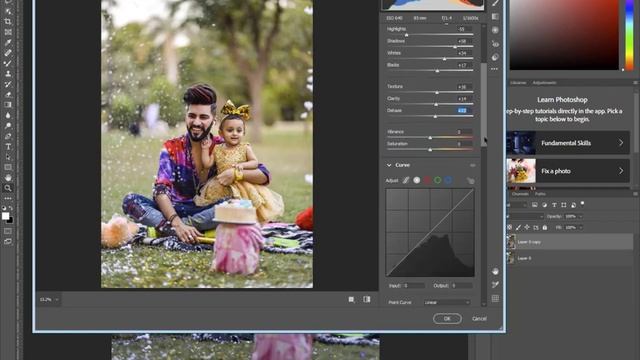This screenshot has width=640, height=360.
Task: Adjust the Saturation slider
Action: (x=430, y=149)
